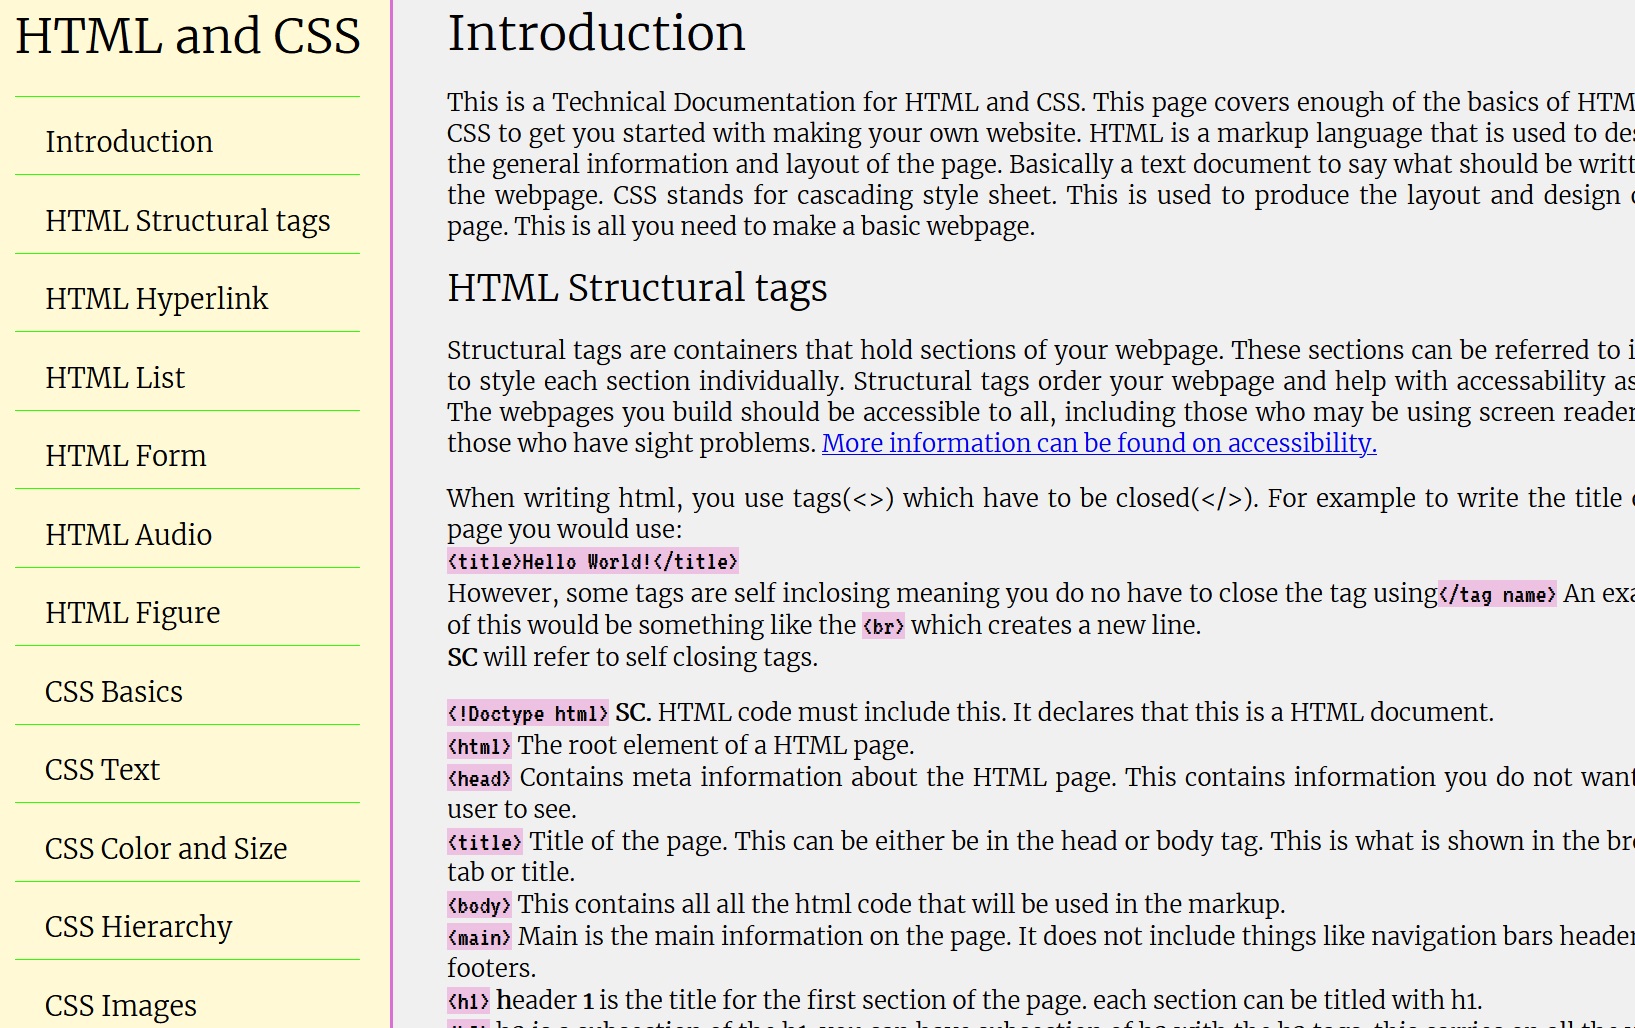
Task: Open CSS Hierarchy in the sidebar
Action: coord(138,927)
